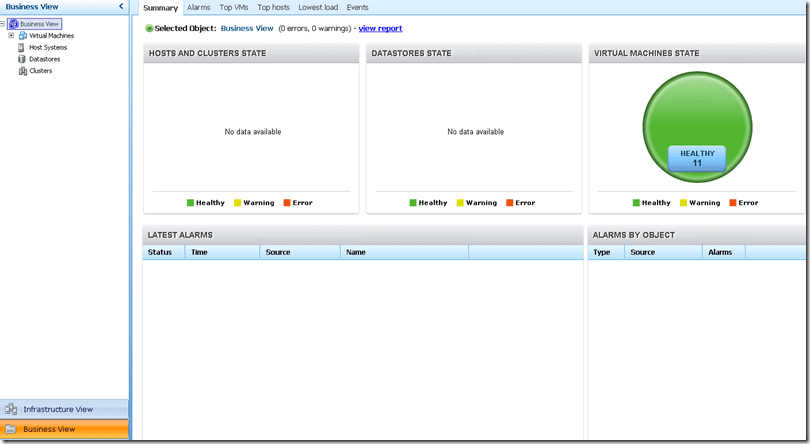
Task: Switch to Infrastructure View in the sidebar
Action: click(x=58, y=409)
